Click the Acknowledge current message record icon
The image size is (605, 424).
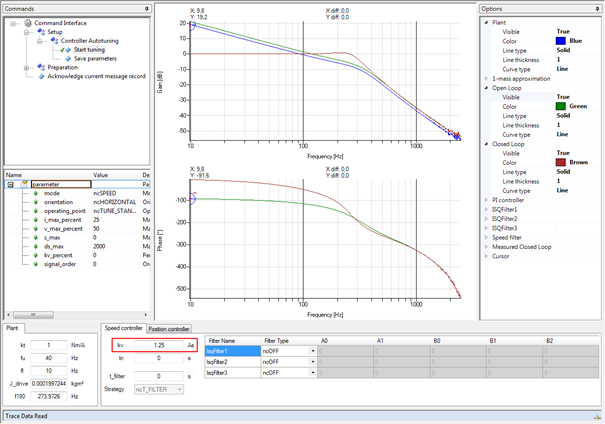42,76
